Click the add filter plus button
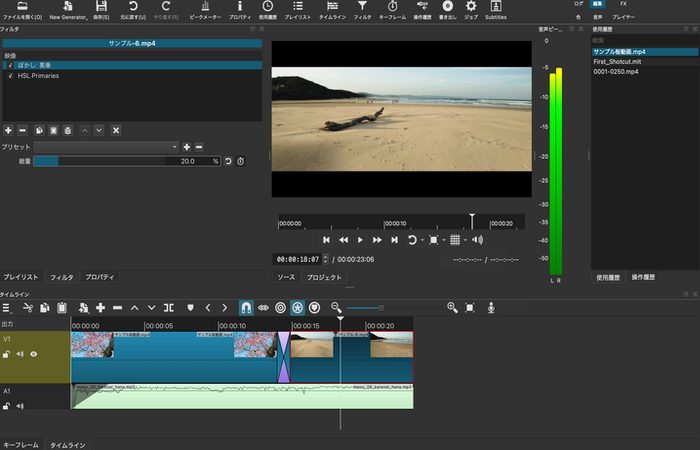 coord(8,130)
